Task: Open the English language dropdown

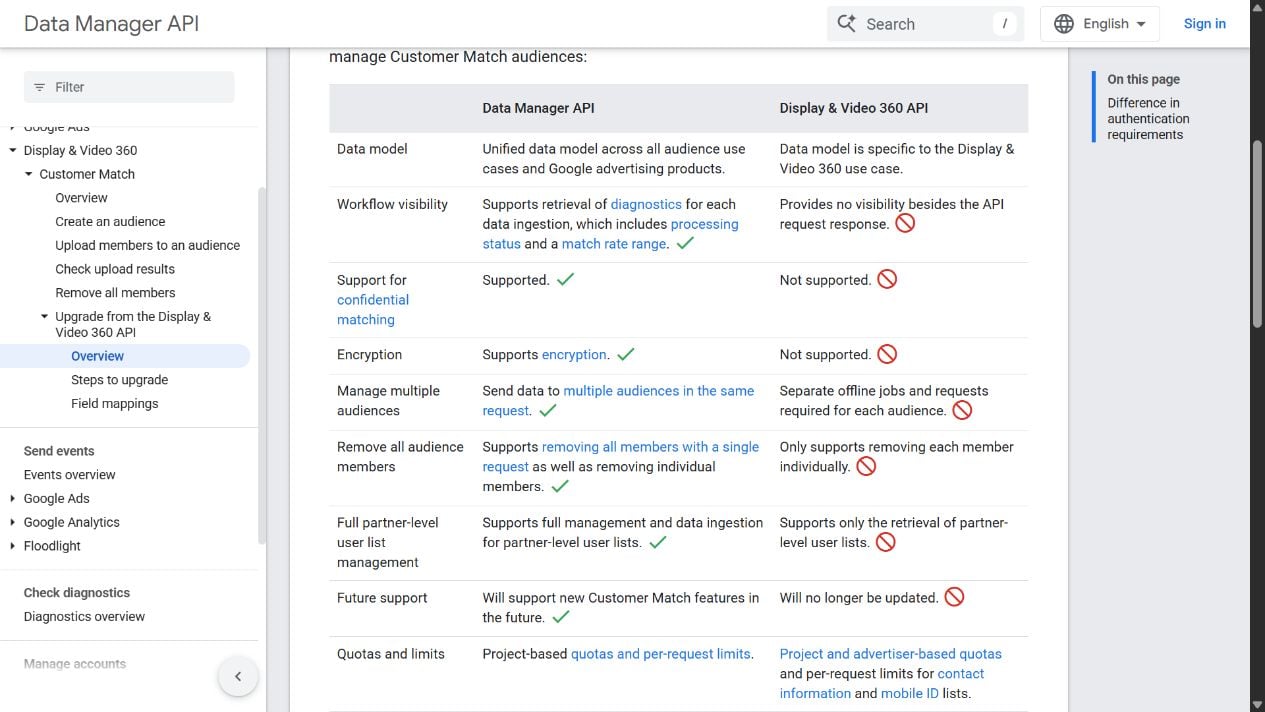Action: pos(1100,24)
